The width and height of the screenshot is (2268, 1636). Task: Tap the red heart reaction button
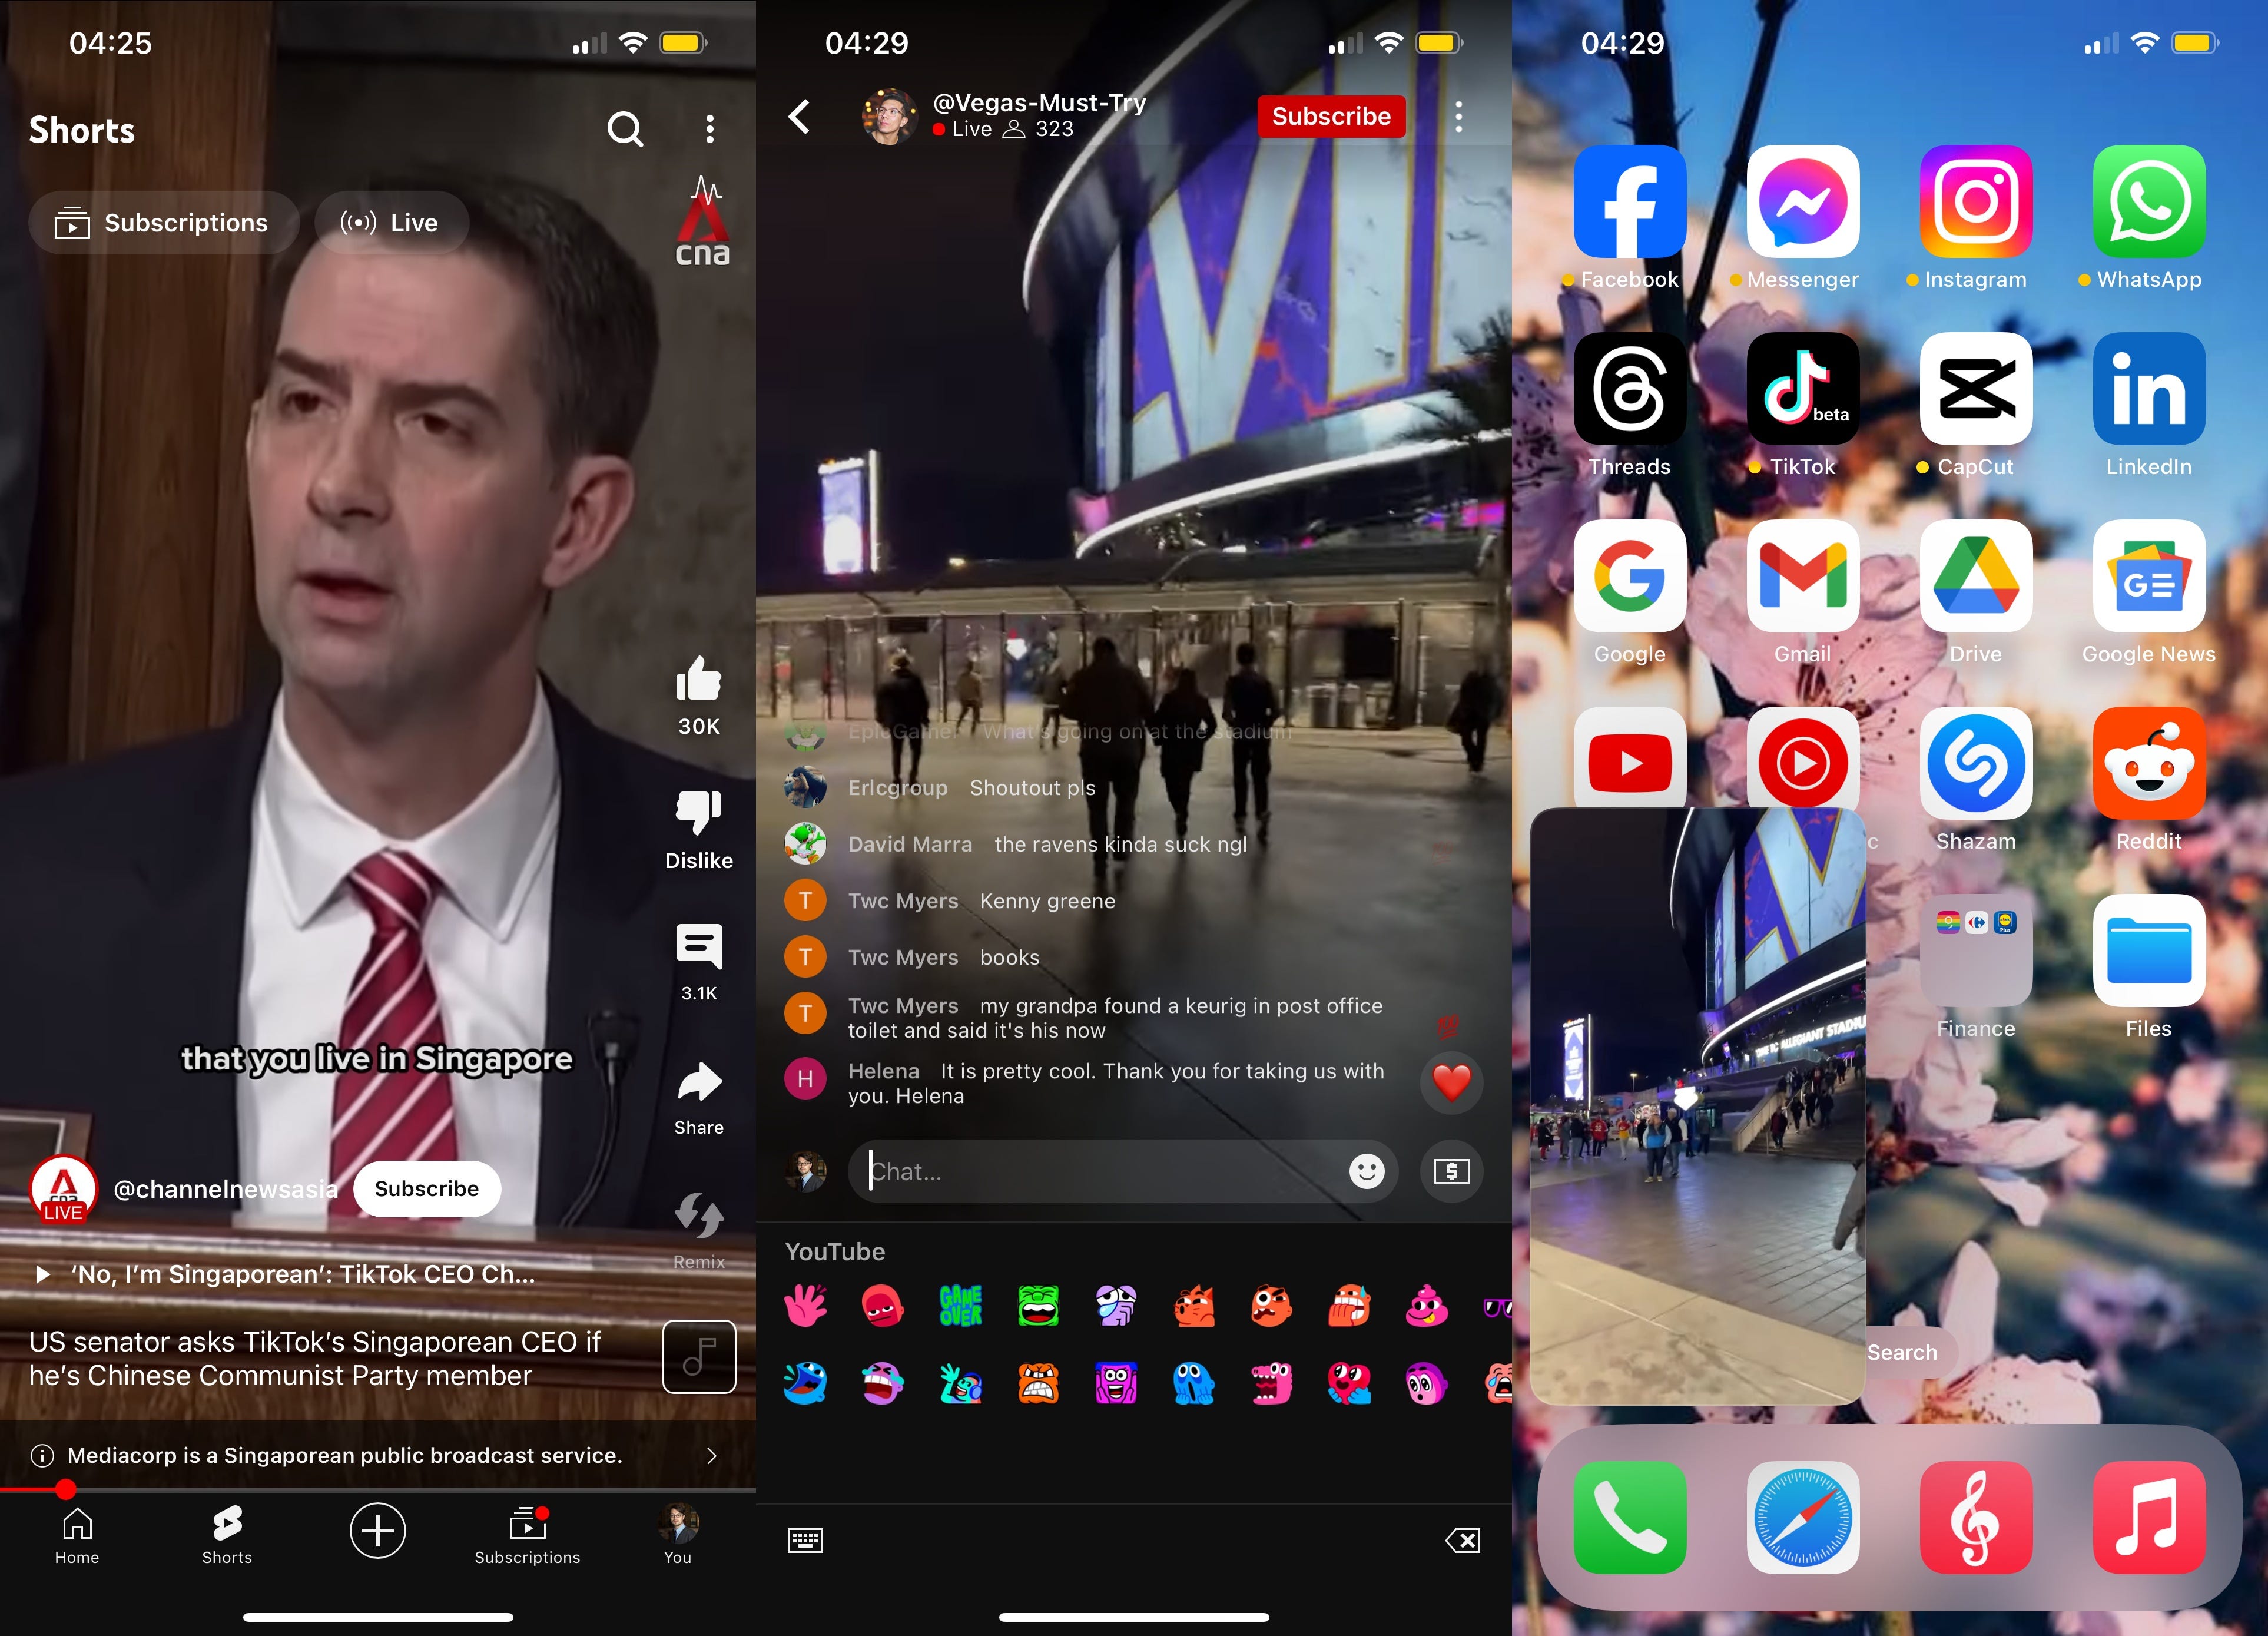[x=1452, y=1082]
